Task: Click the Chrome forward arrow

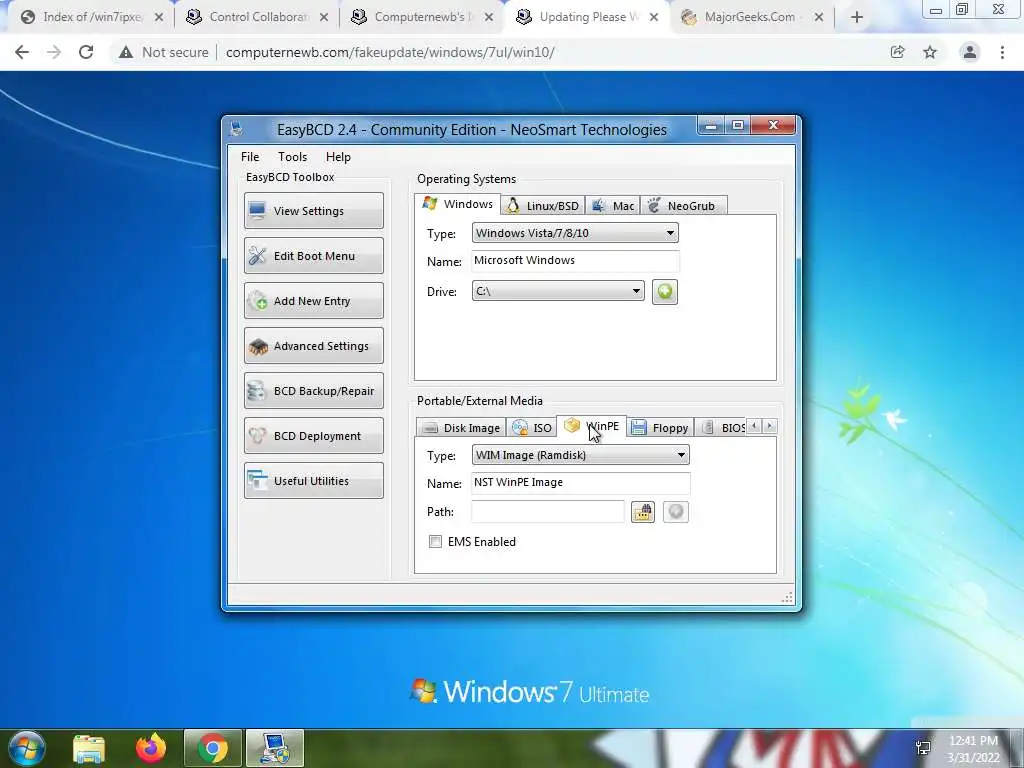Action: (54, 52)
